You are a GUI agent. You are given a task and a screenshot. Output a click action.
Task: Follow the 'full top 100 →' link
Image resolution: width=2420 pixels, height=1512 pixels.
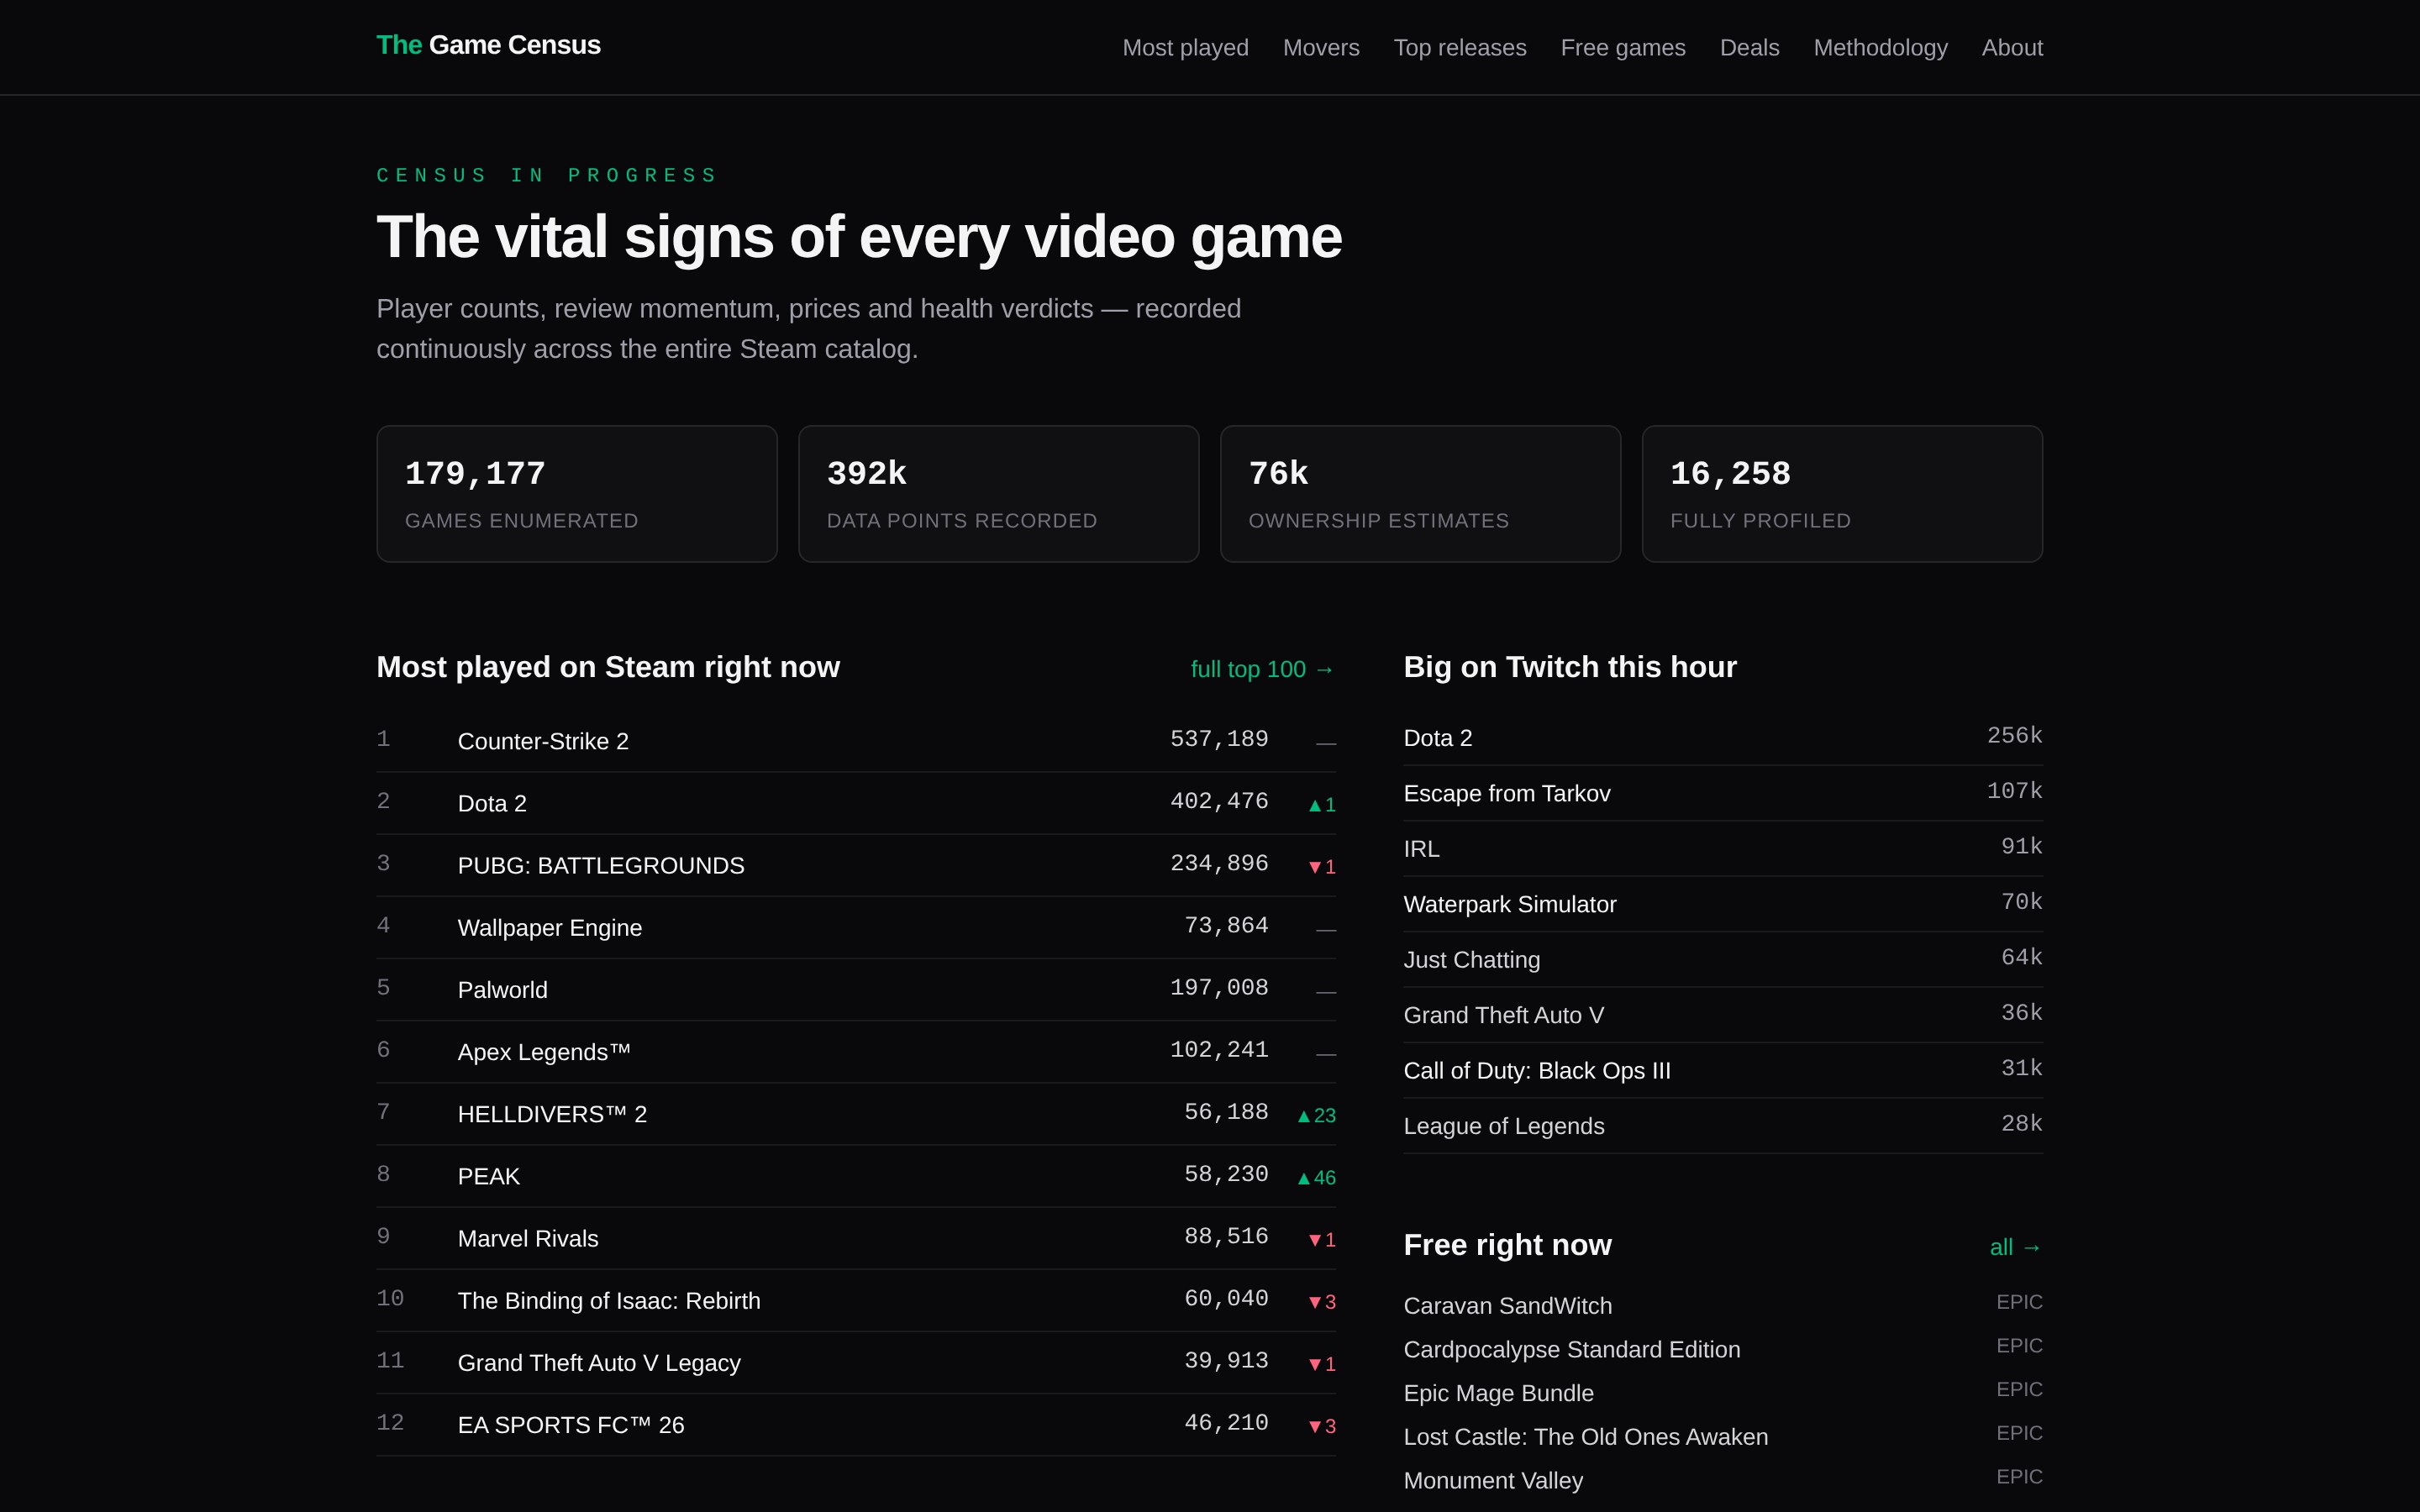click(1263, 669)
